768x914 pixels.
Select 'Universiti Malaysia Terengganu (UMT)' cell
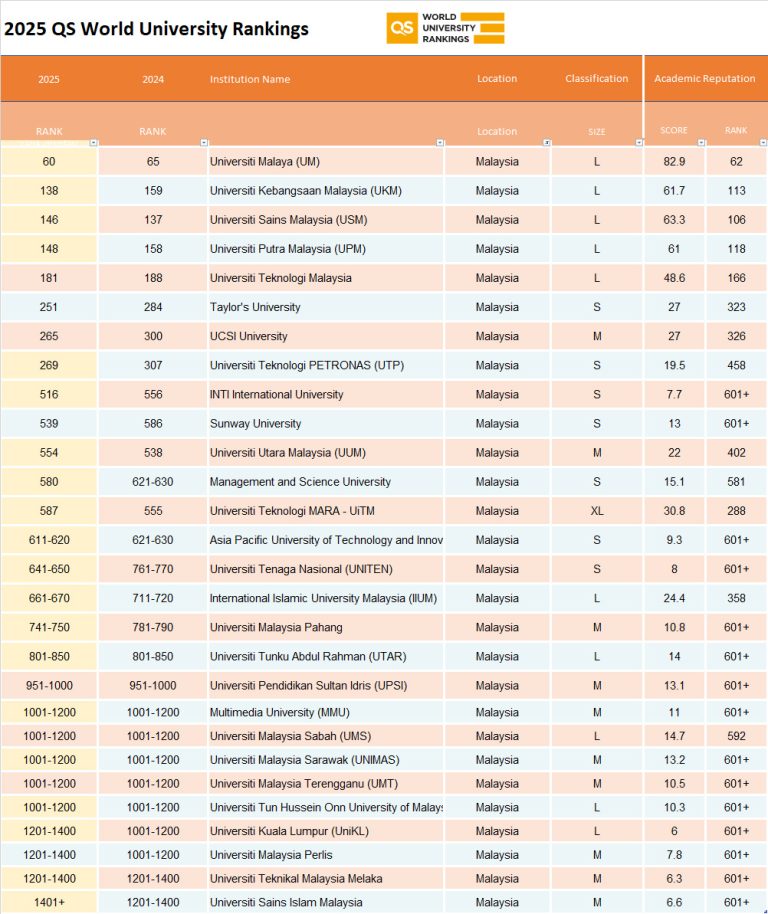pyautogui.click(x=326, y=784)
